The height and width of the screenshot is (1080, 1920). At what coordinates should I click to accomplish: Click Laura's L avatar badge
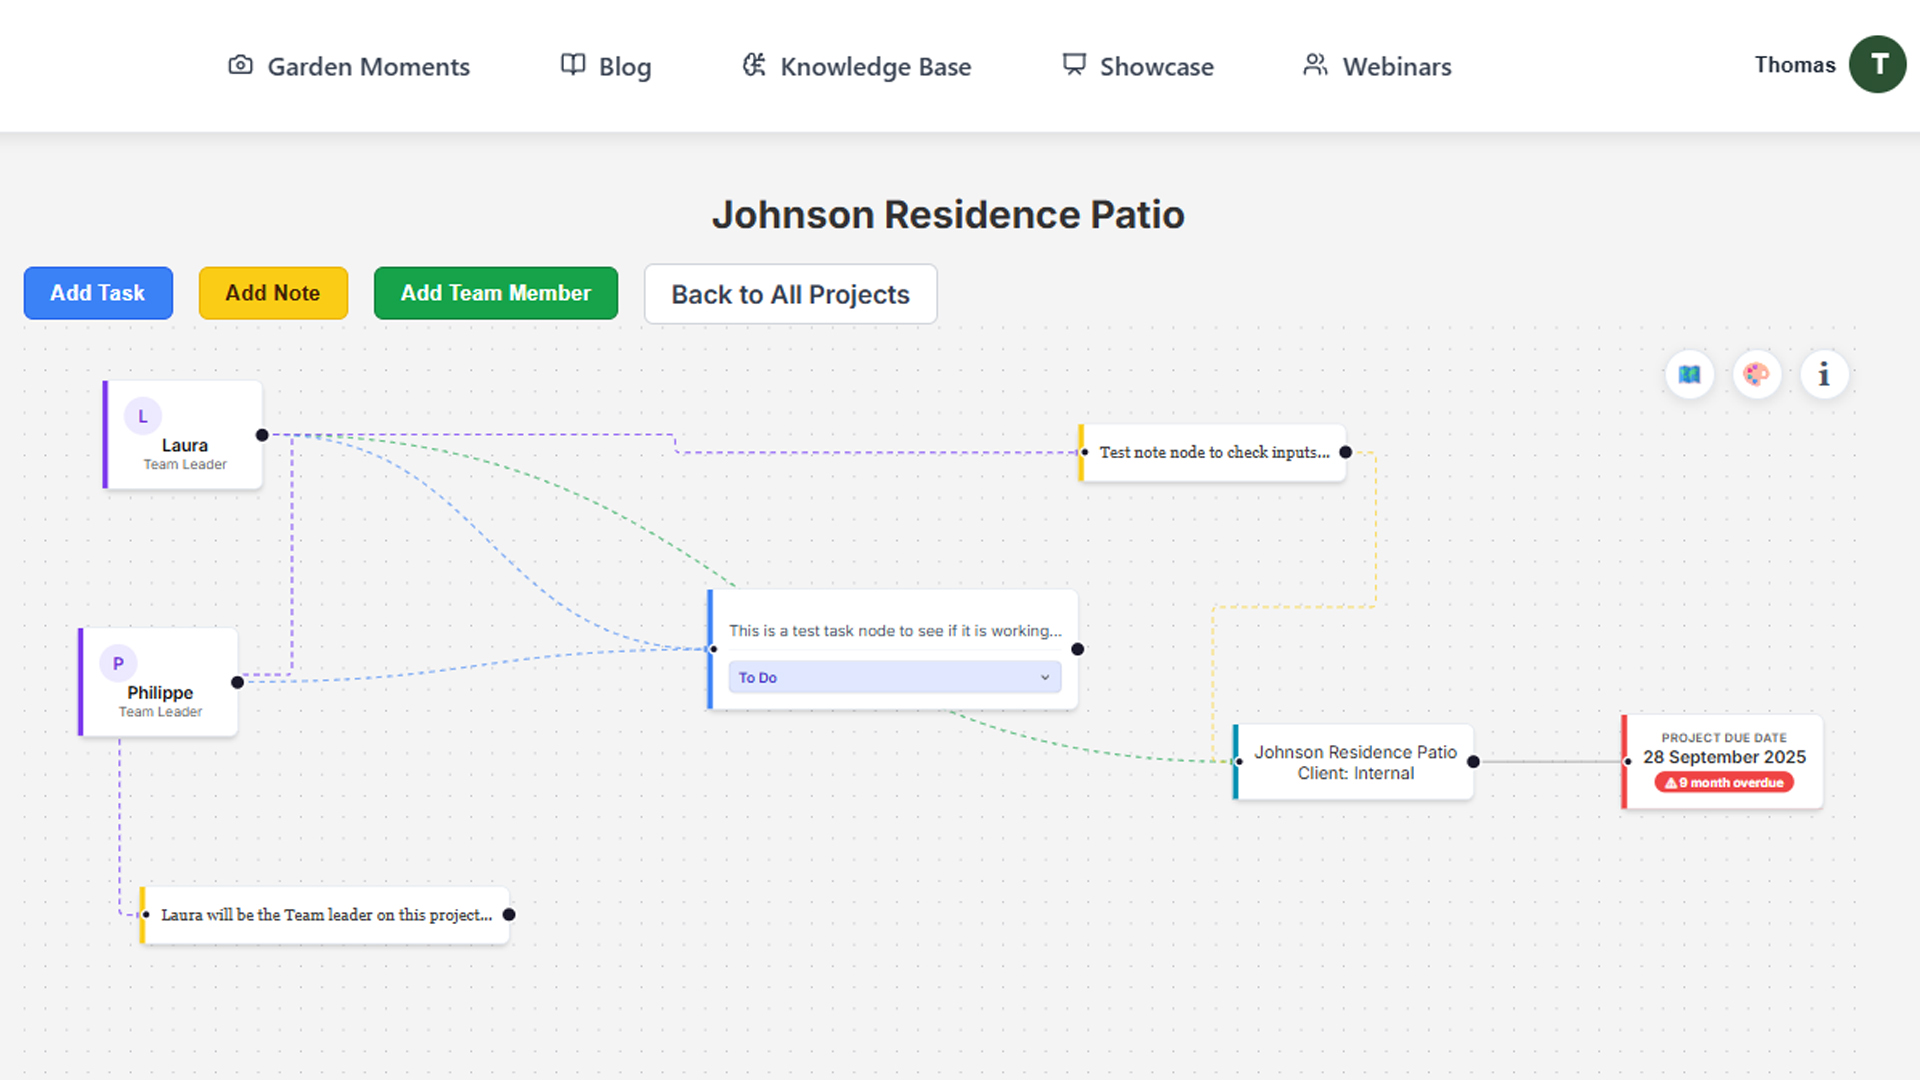click(143, 416)
